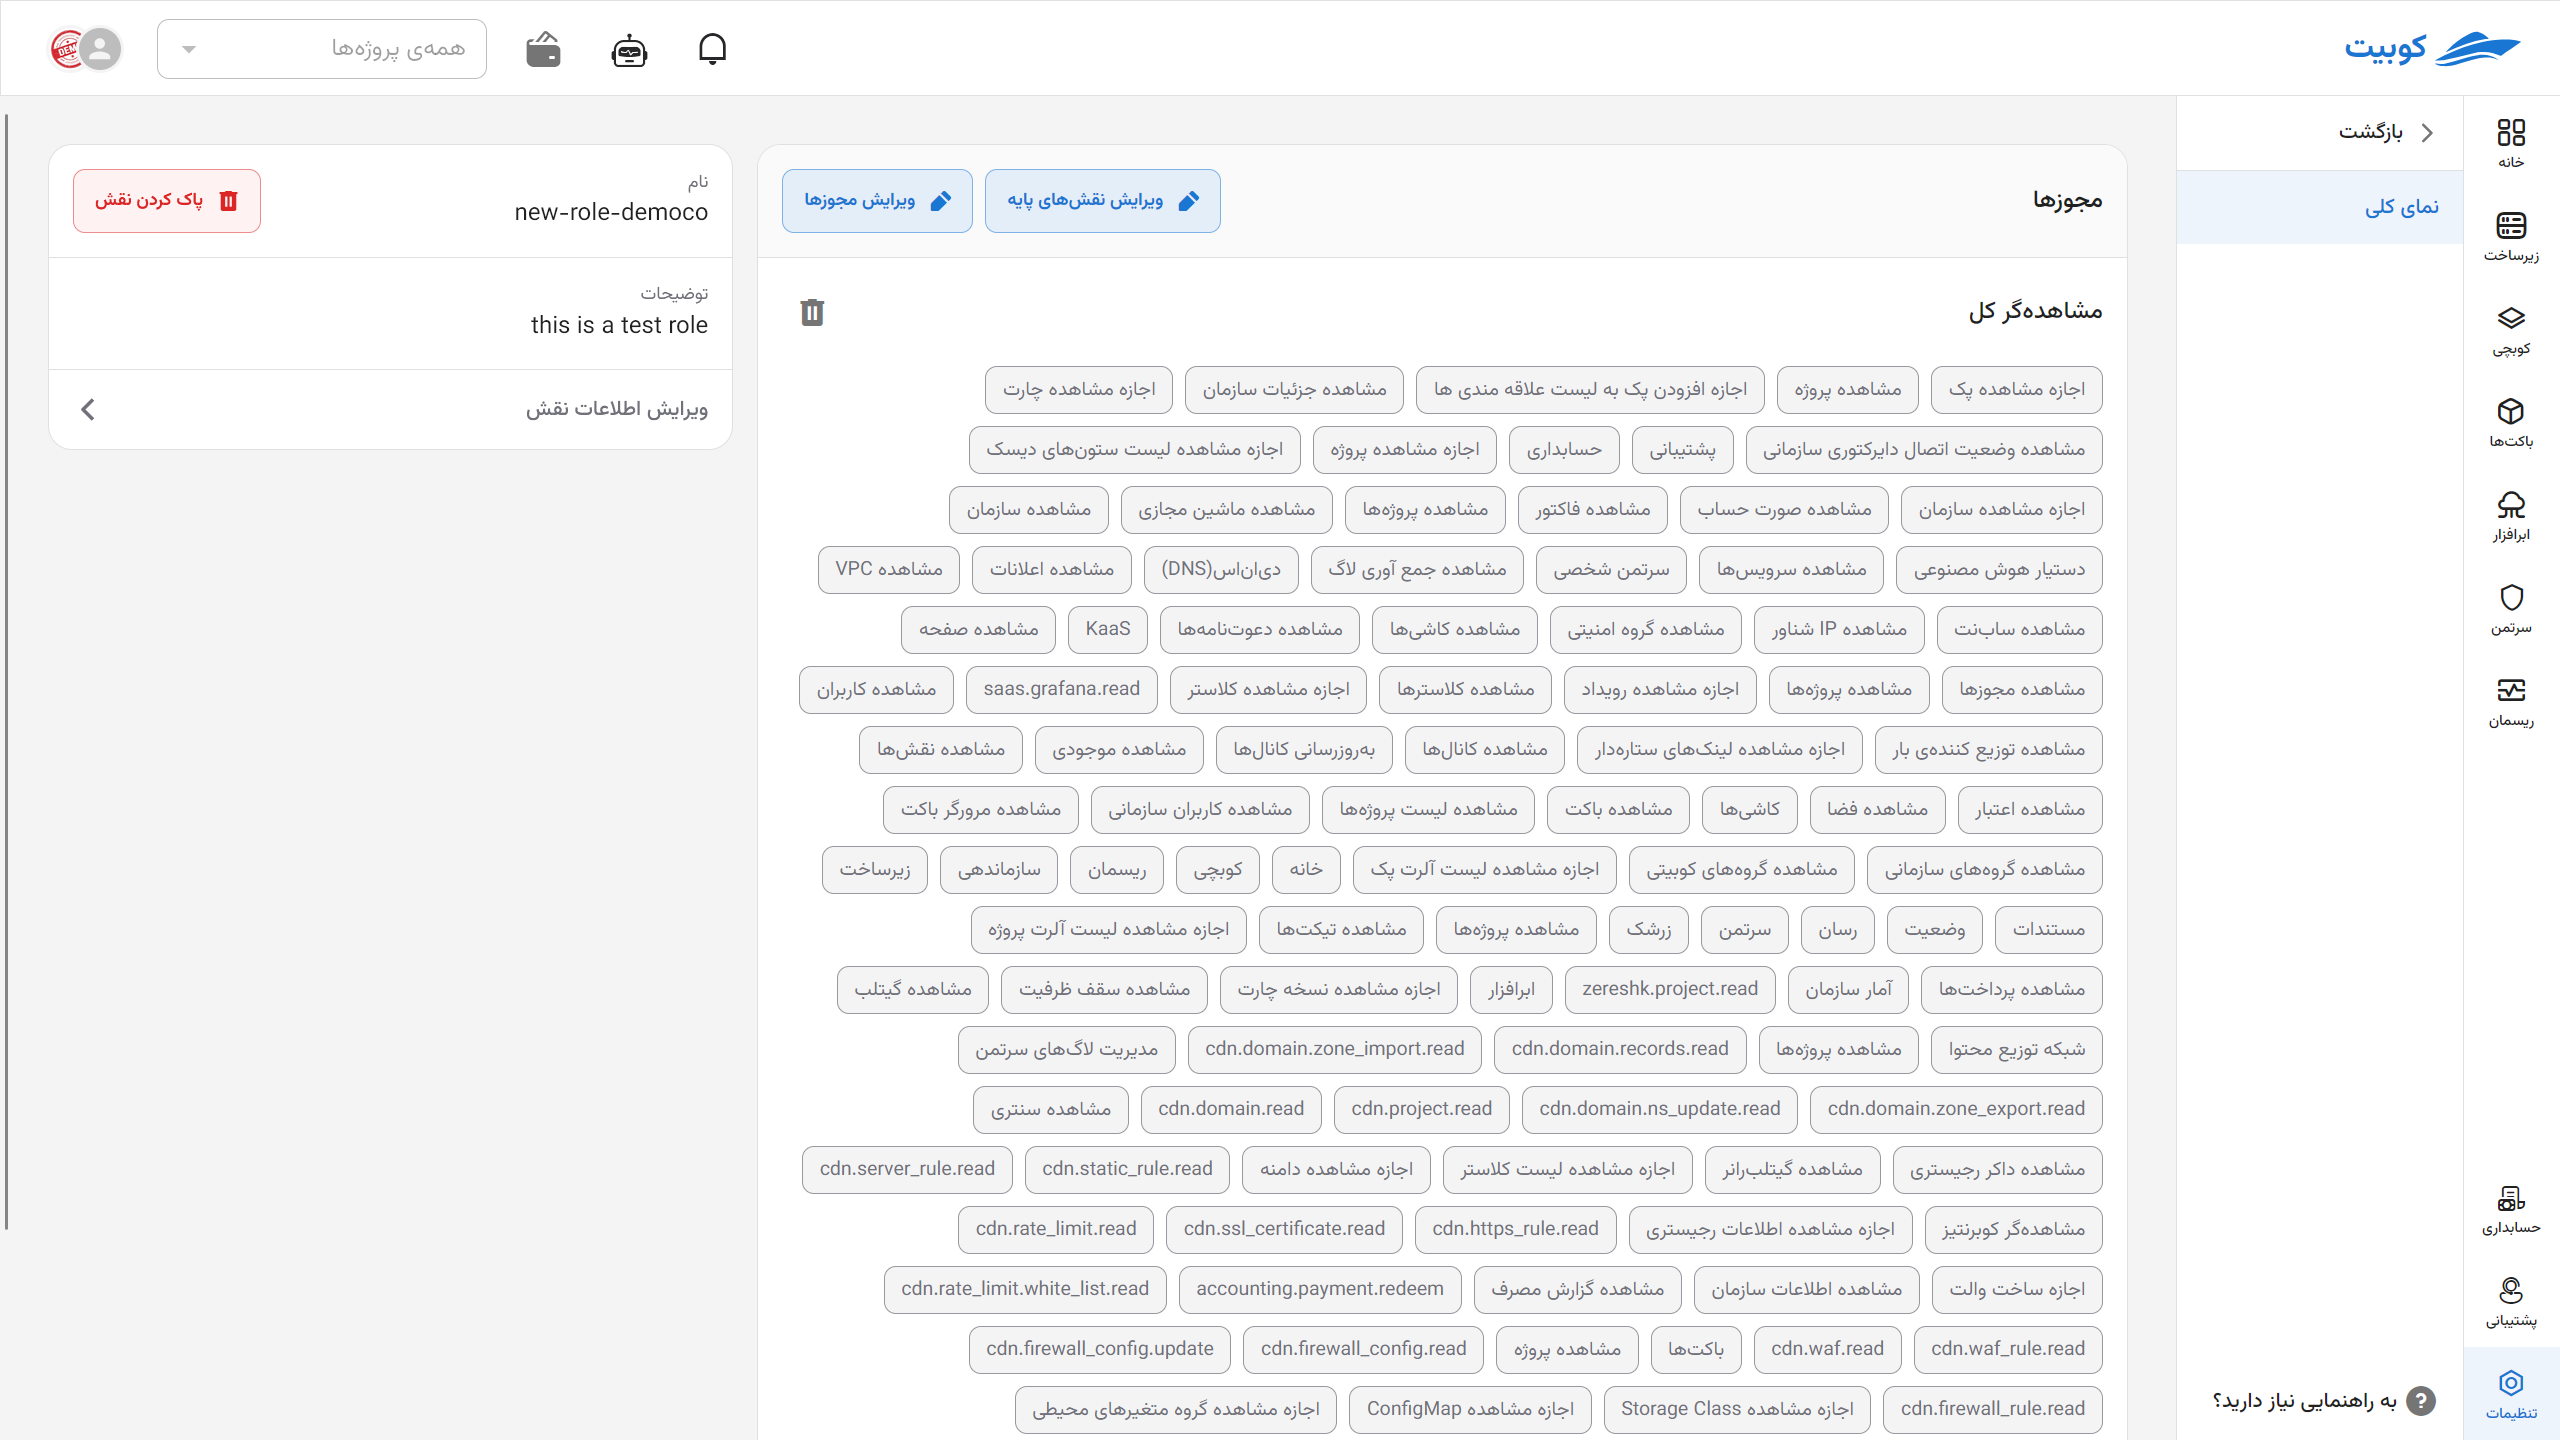The image size is (2560, 1440).
Task: Click the zereshk.project.read chip
Action: [x=1670, y=990]
